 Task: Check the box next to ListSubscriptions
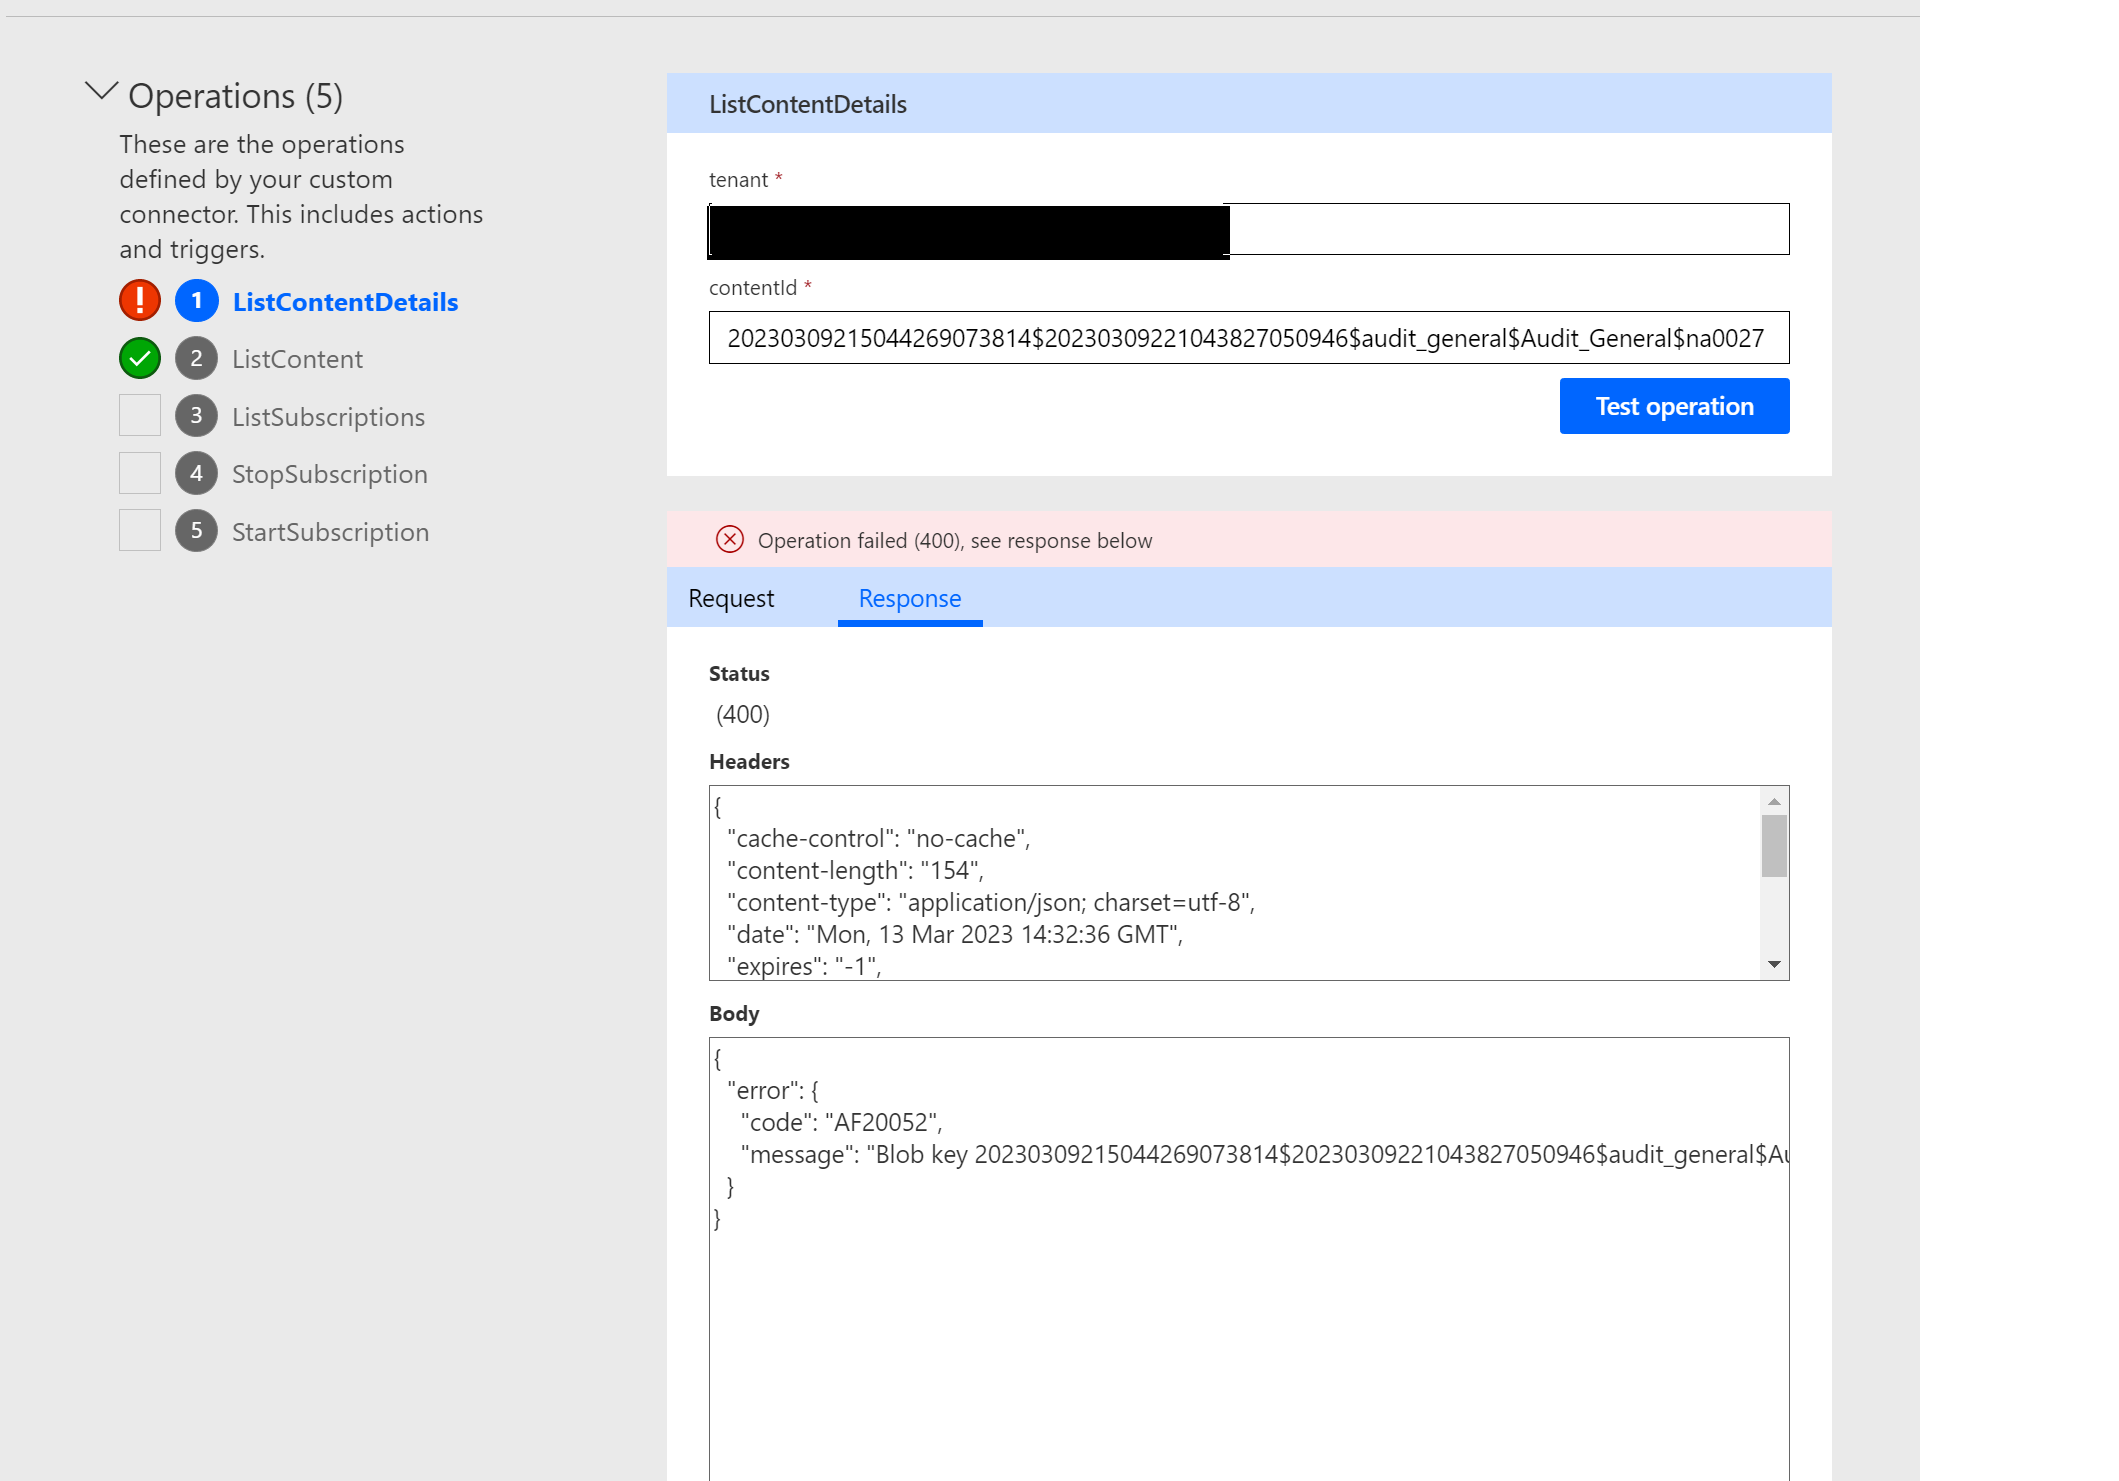[139, 414]
